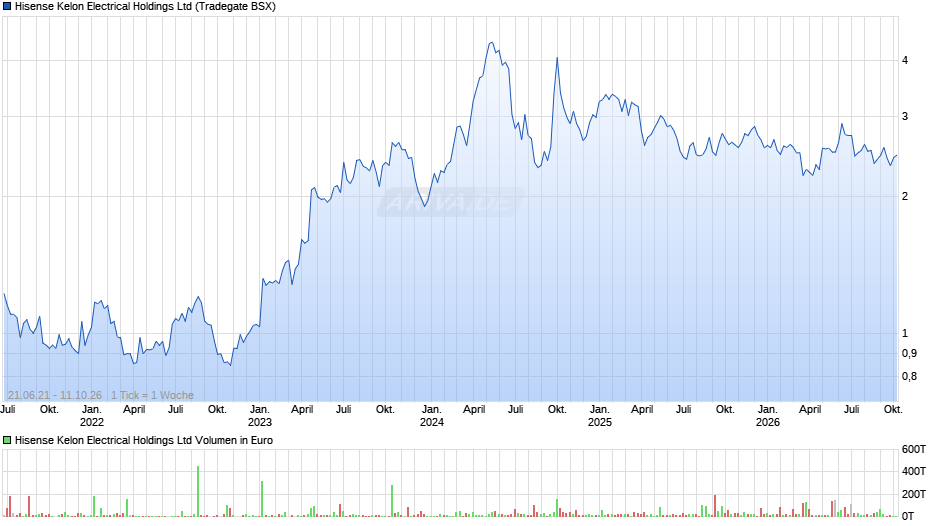This screenshot has width=940, height=526.
Task: Click the price axis label '1'
Action: tap(905, 333)
